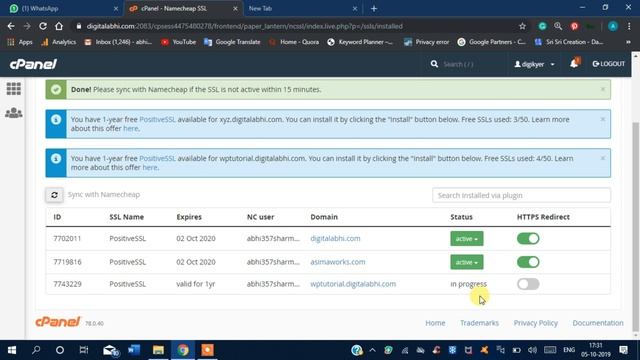Click the ENG language indicator
640x360 pixels.
[x=569, y=350]
